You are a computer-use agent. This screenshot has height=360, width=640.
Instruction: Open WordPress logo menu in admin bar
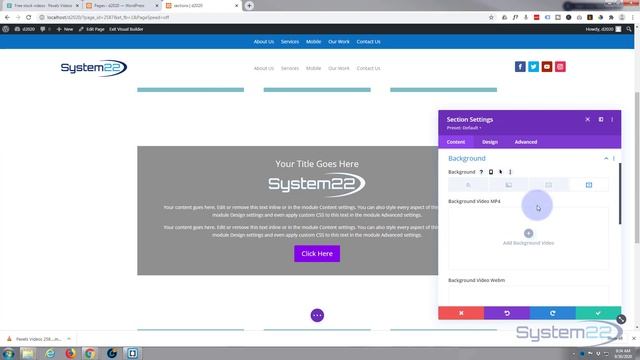pos(6,29)
